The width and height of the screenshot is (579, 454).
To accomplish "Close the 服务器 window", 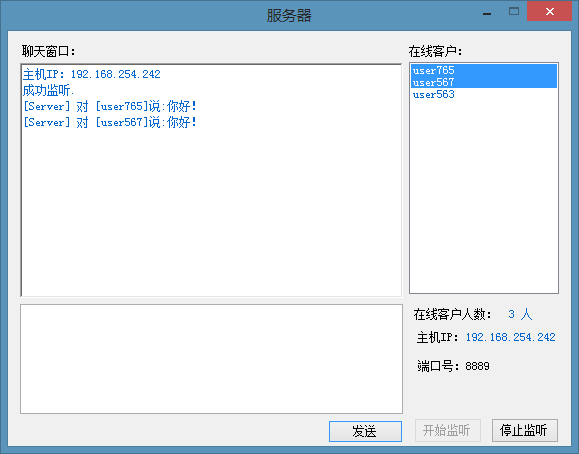I will [x=549, y=11].
